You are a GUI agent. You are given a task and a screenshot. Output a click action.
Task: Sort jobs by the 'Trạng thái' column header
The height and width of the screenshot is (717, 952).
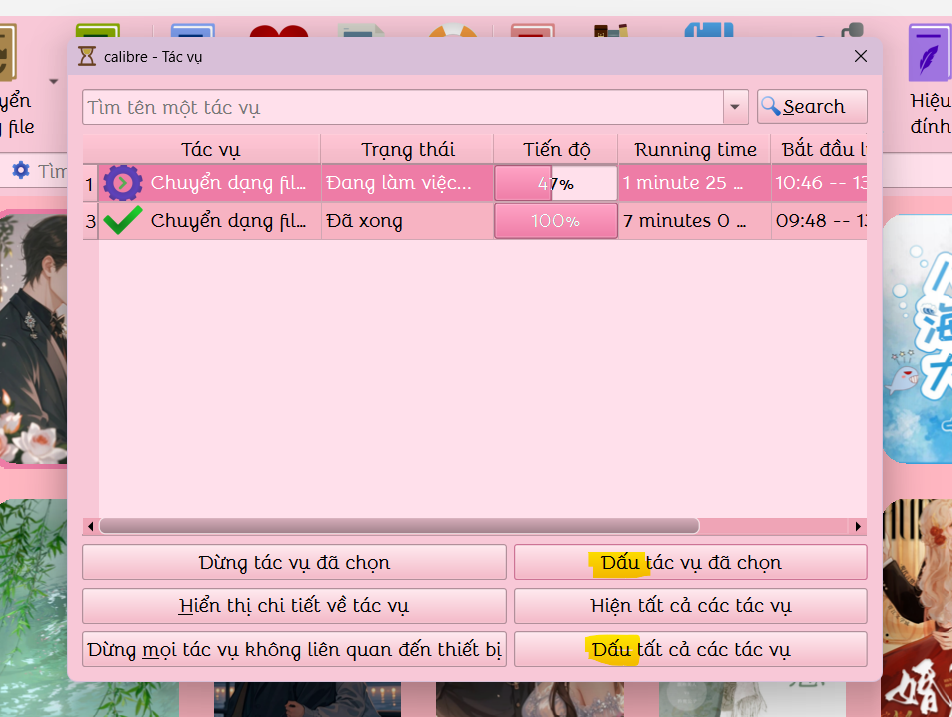(407, 149)
